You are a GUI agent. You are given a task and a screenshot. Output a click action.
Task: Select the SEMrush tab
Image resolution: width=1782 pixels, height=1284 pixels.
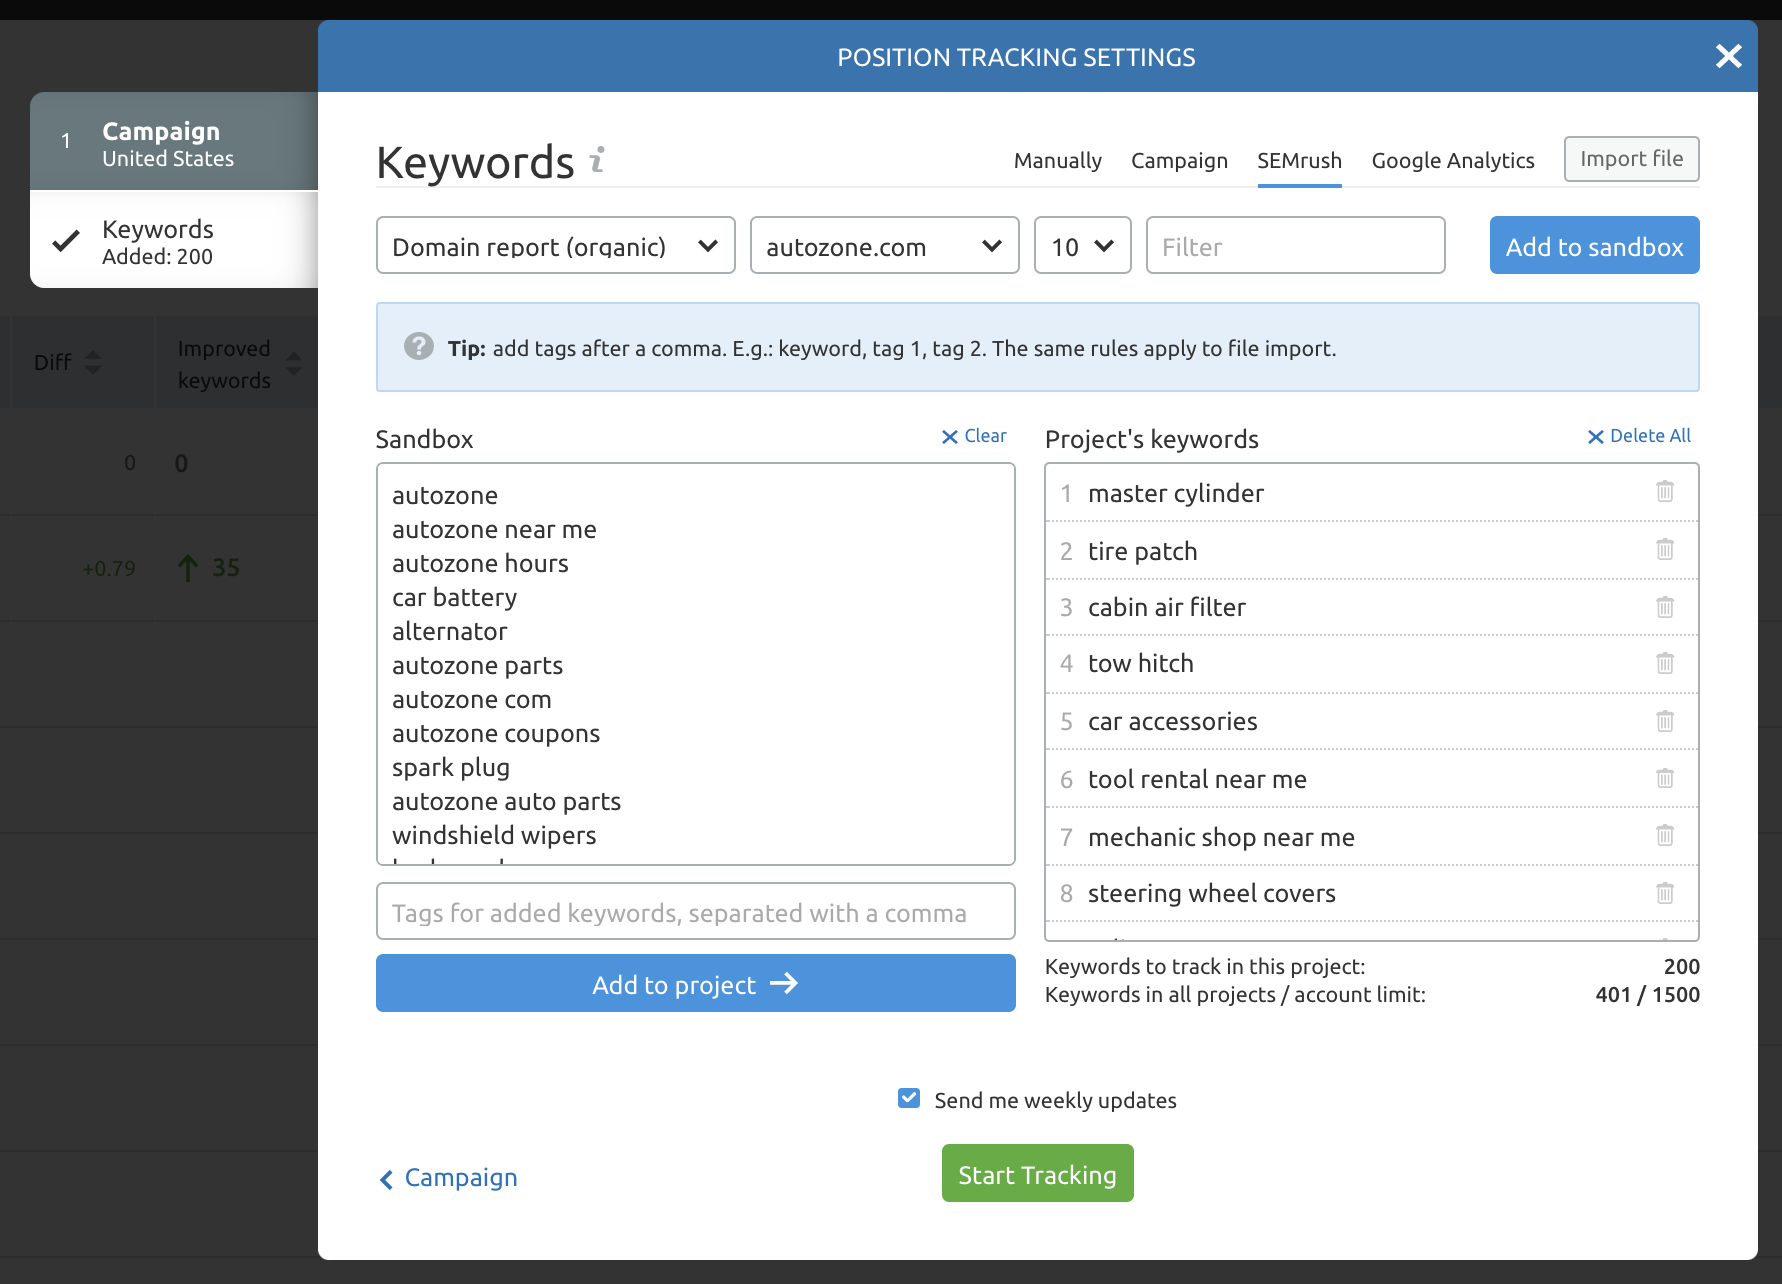click(1299, 160)
